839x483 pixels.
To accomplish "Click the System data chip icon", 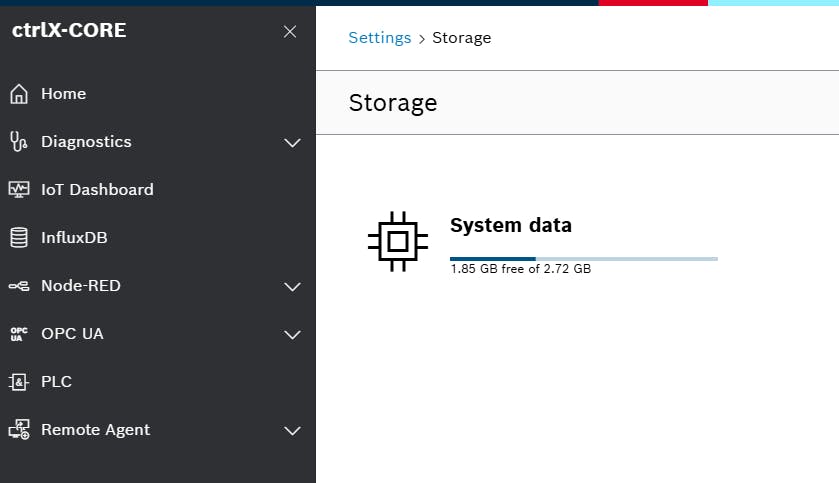I will 397,241.
